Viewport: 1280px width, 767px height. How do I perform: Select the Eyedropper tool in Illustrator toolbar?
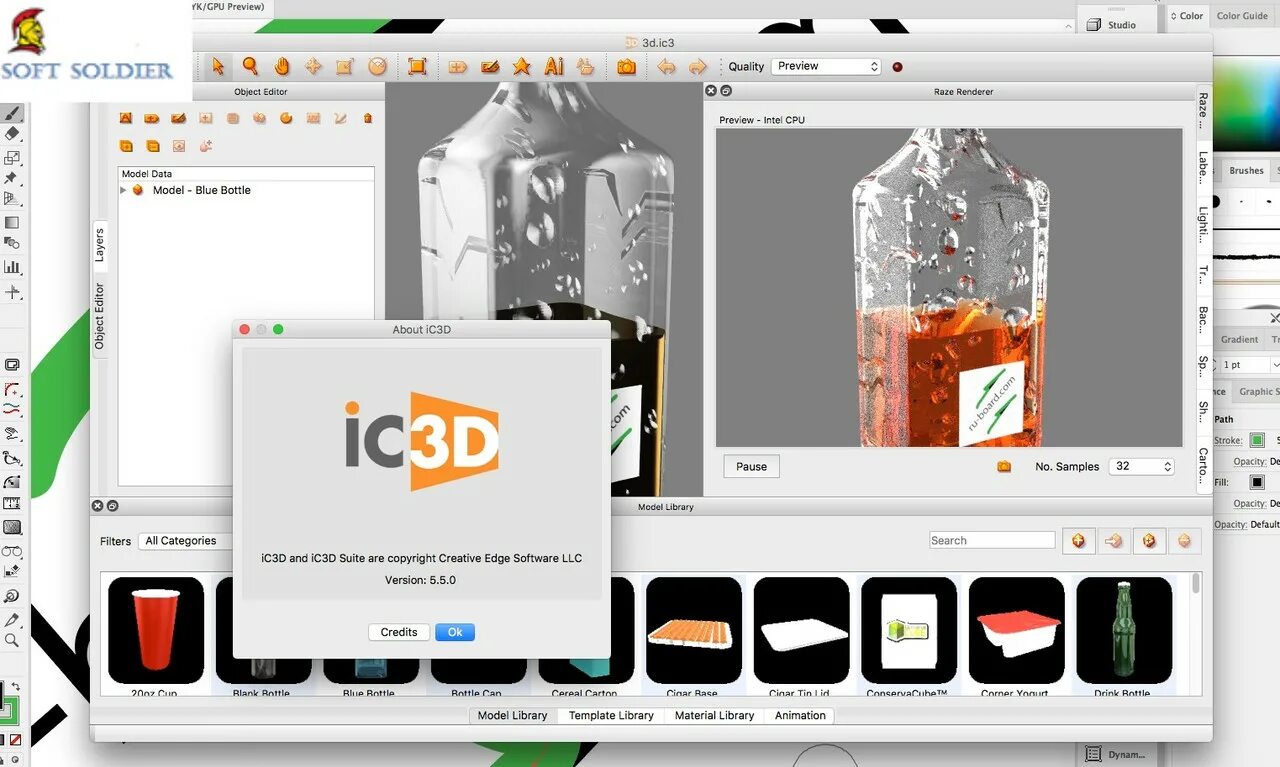click(x=12, y=620)
